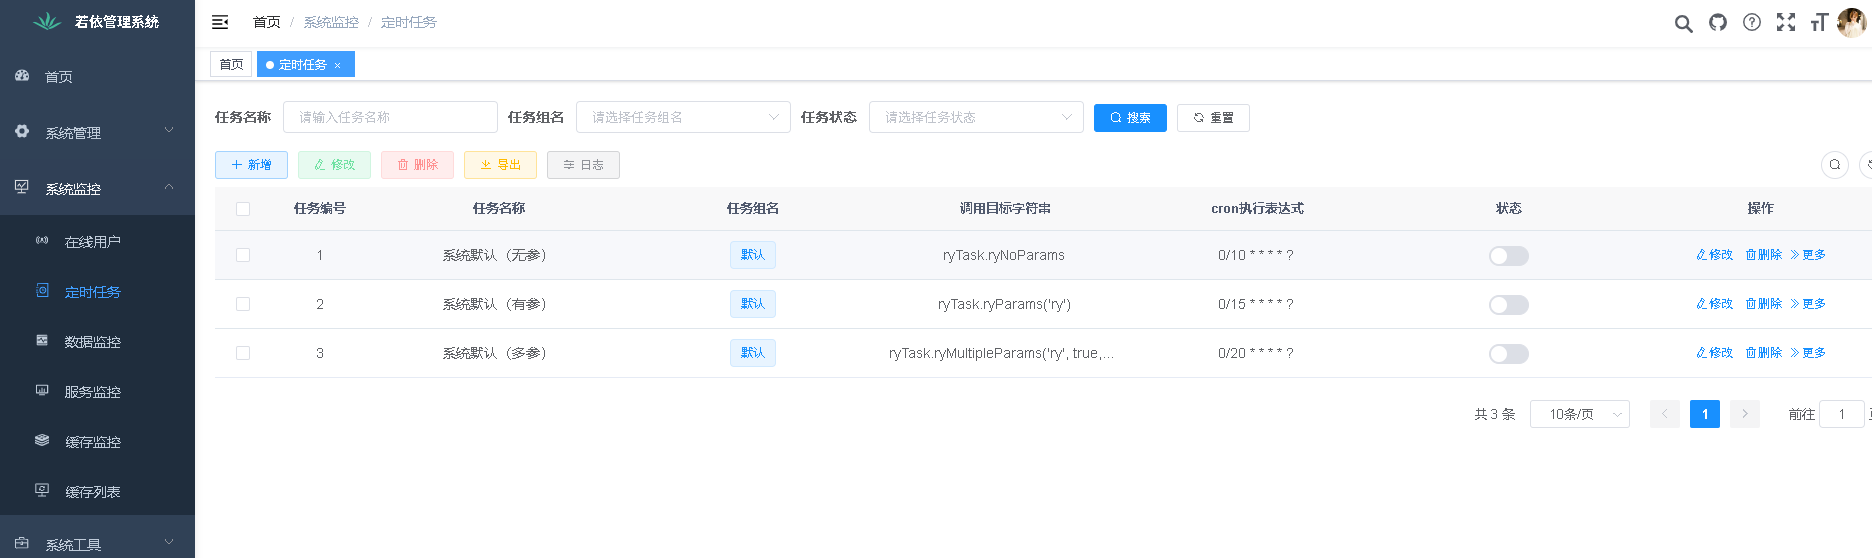The width and height of the screenshot is (1872, 558).
Task: Hide the search bar using round magnifier icon
Action: point(1834,165)
